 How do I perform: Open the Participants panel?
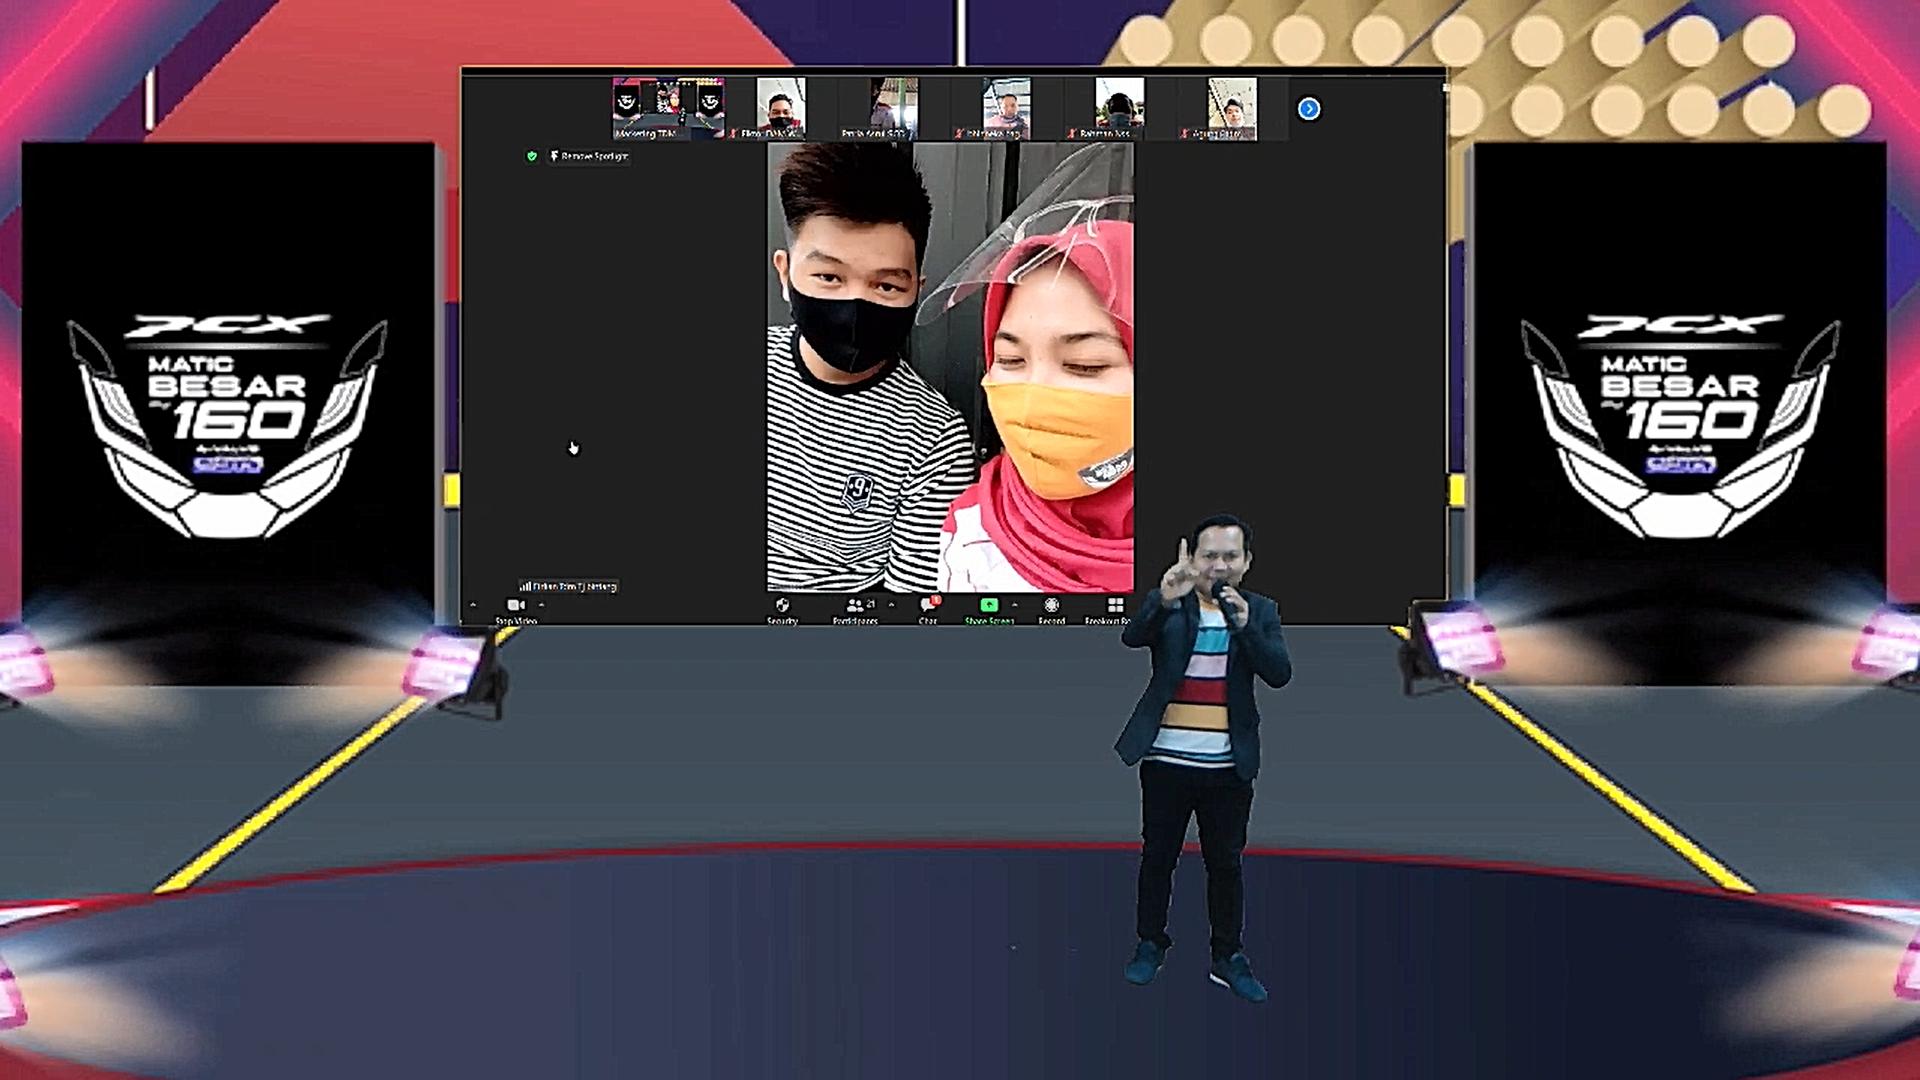[x=856, y=610]
